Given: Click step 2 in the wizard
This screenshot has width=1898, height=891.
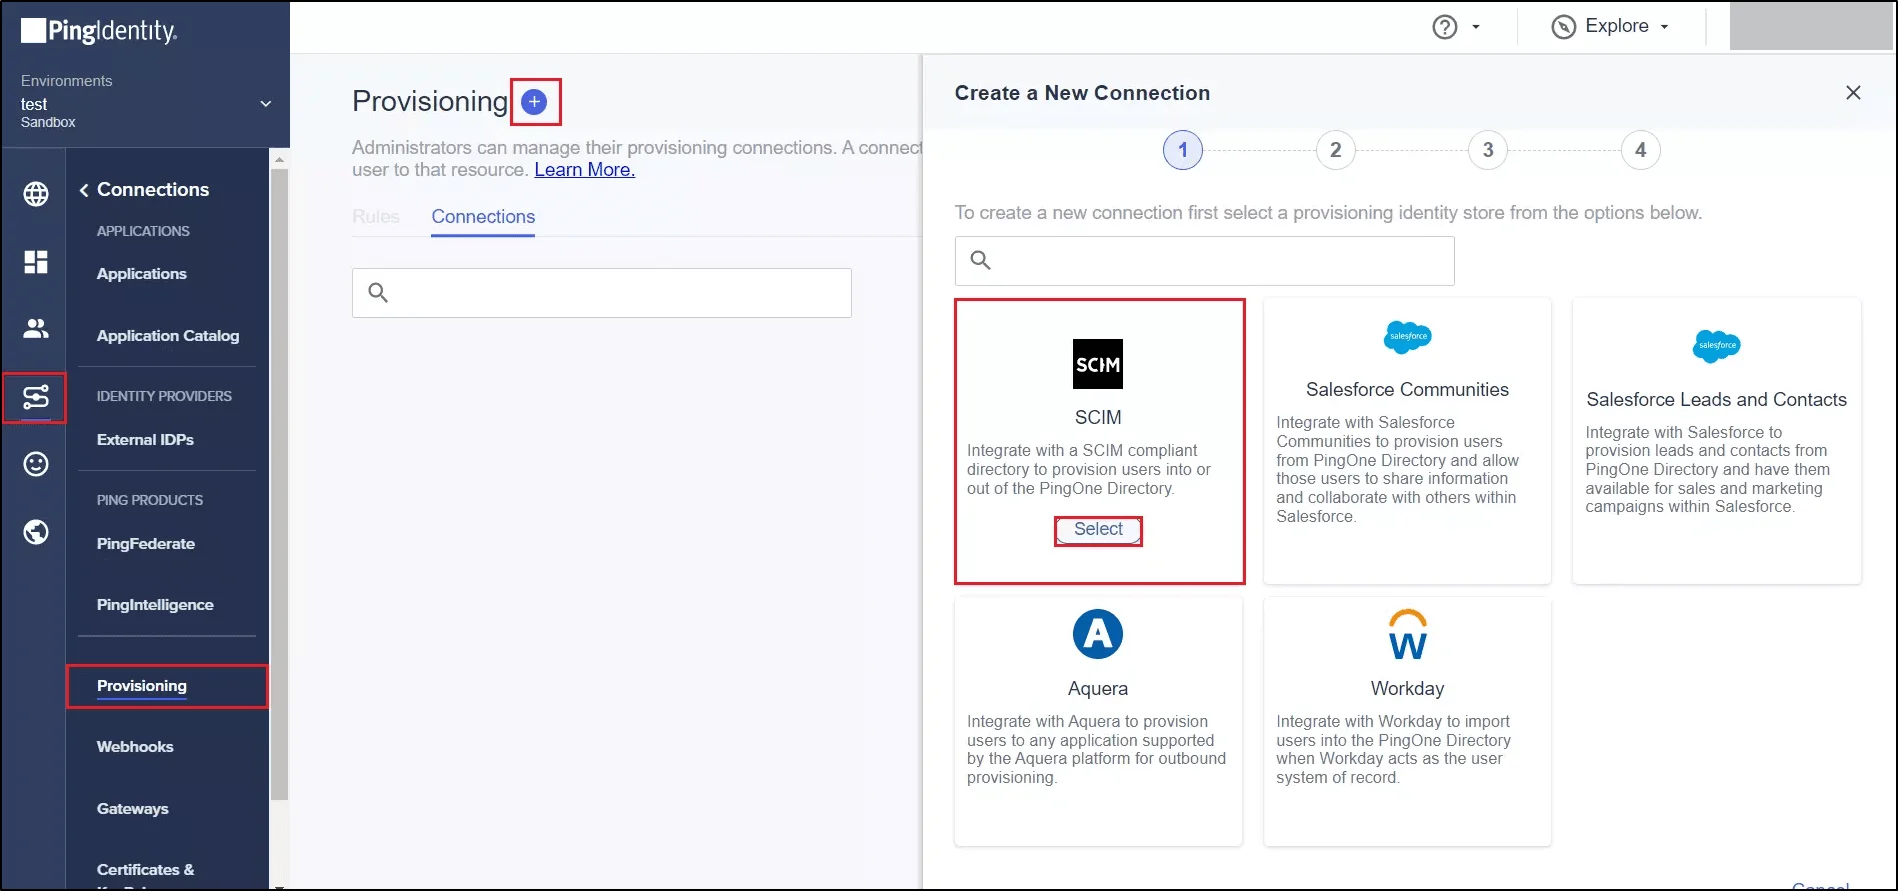Looking at the screenshot, I should pos(1335,150).
